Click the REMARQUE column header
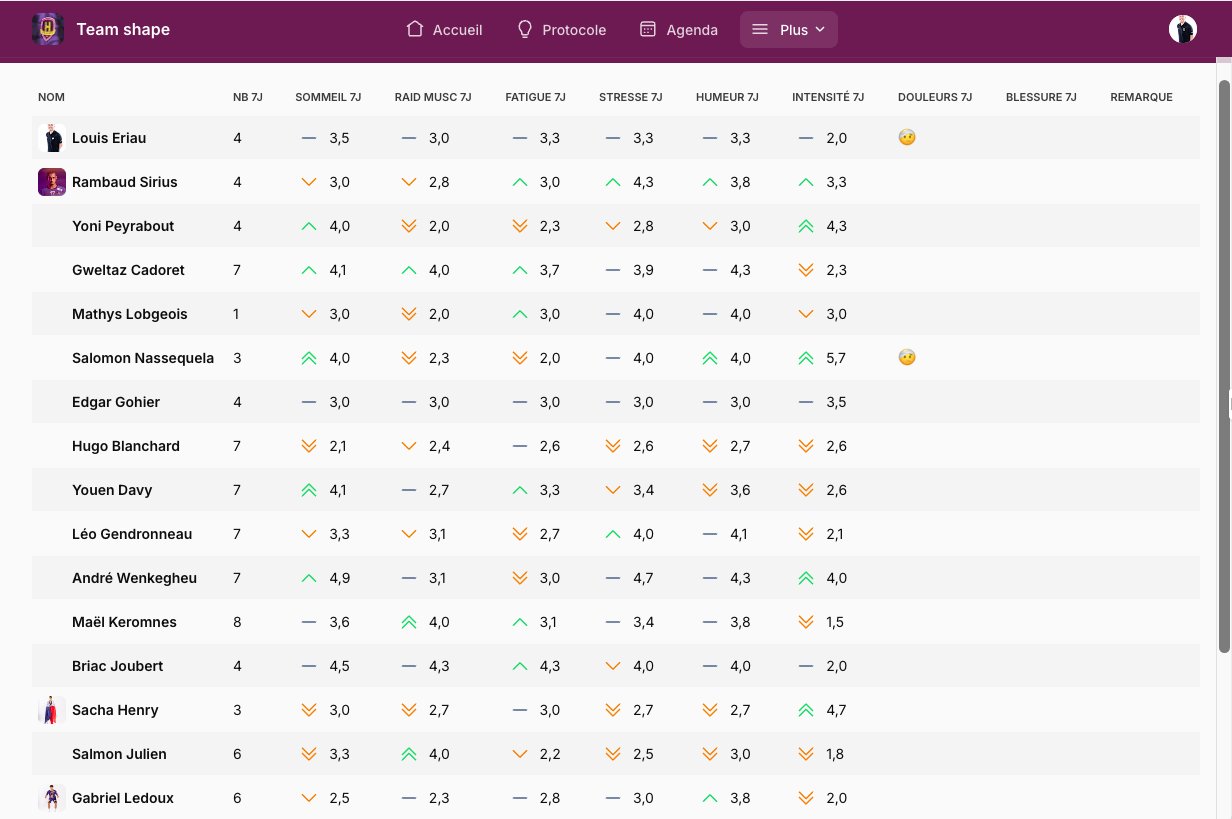 (x=1141, y=97)
